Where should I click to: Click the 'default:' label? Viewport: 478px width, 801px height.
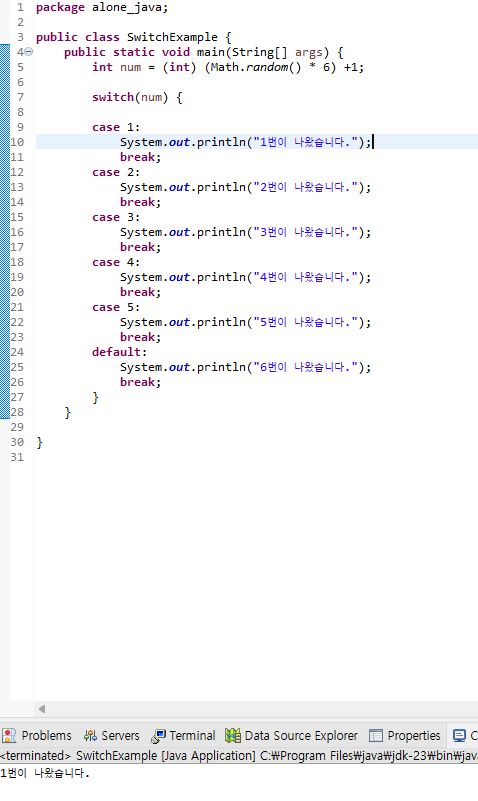point(120,352)
